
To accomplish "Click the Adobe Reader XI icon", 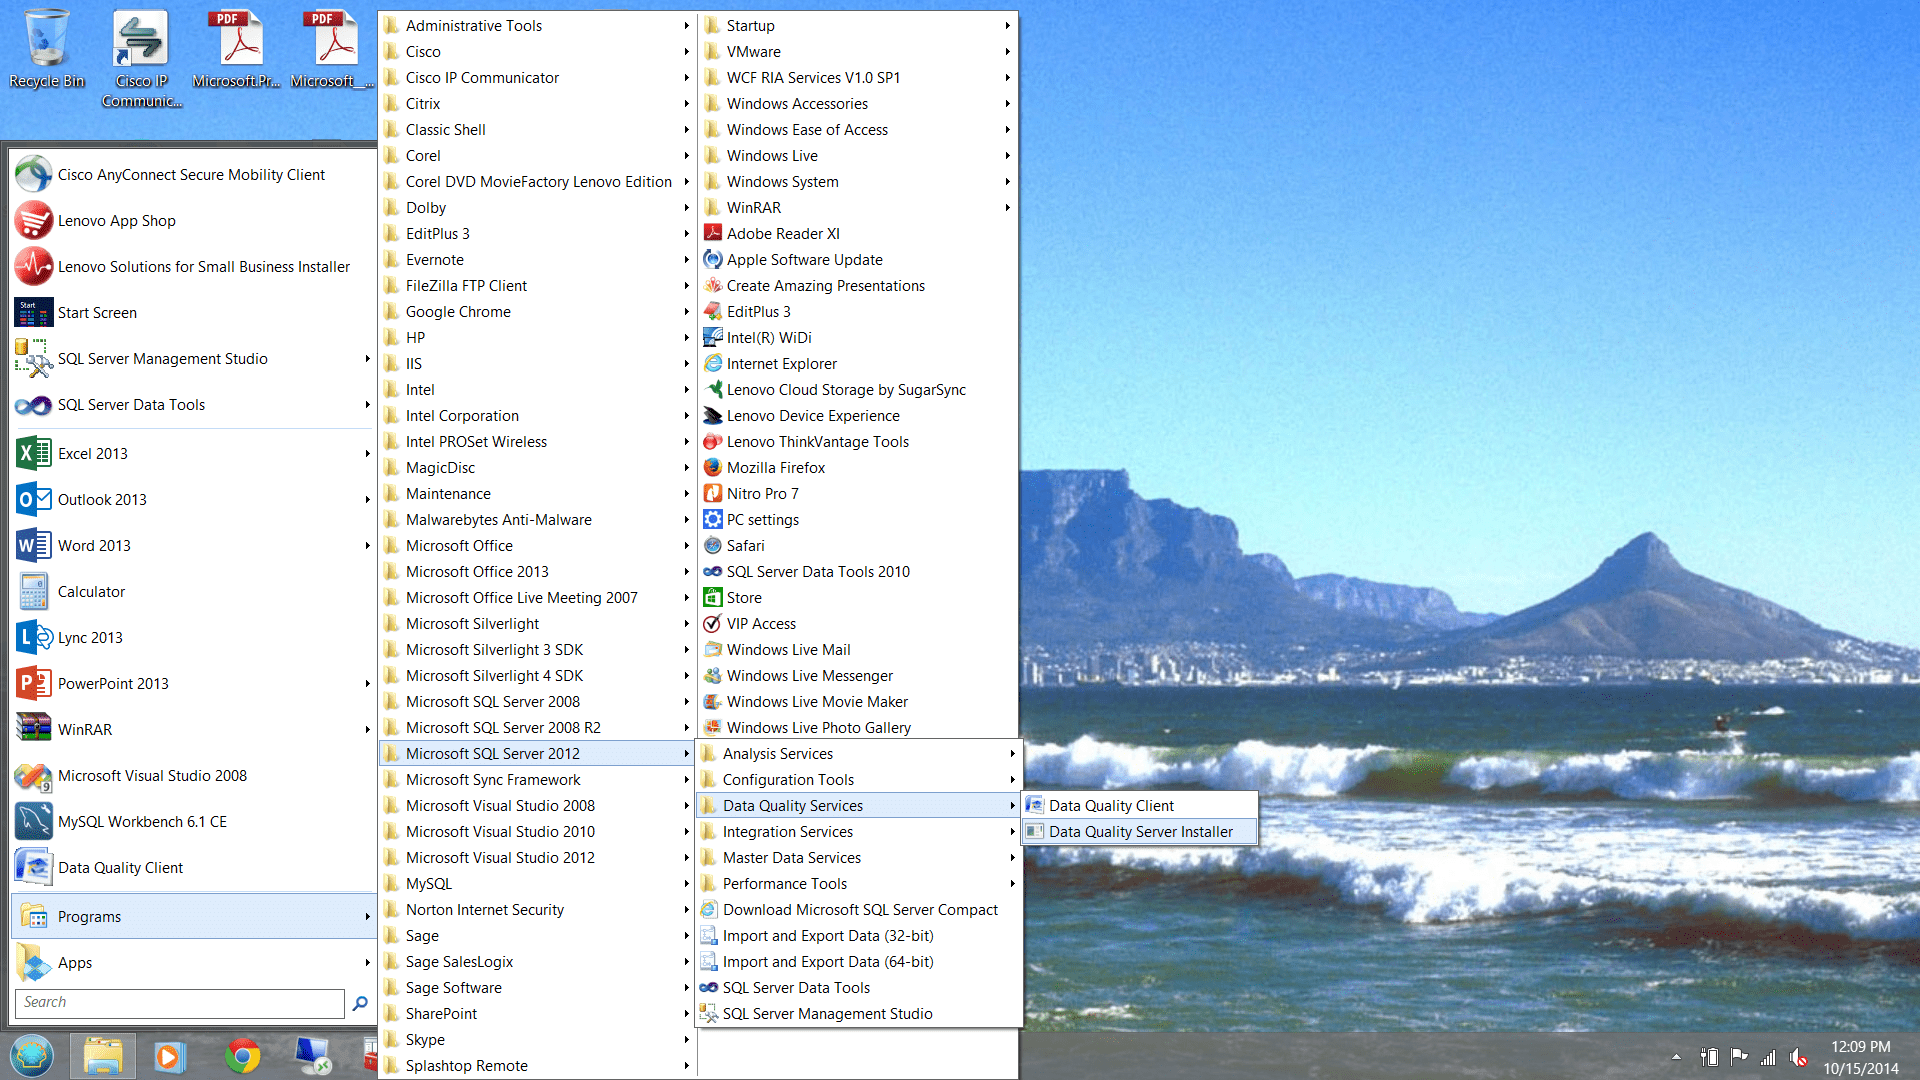I will tap(712, 233).
